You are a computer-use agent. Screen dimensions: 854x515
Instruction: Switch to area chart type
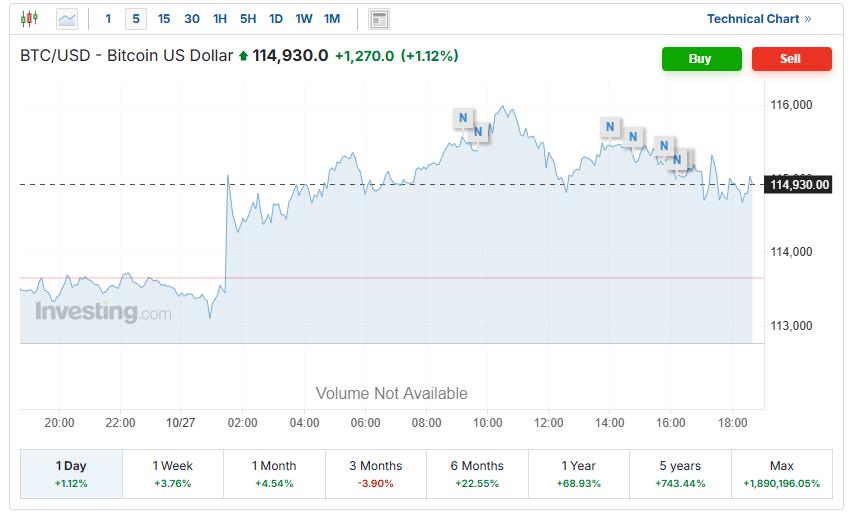point(67,18)
